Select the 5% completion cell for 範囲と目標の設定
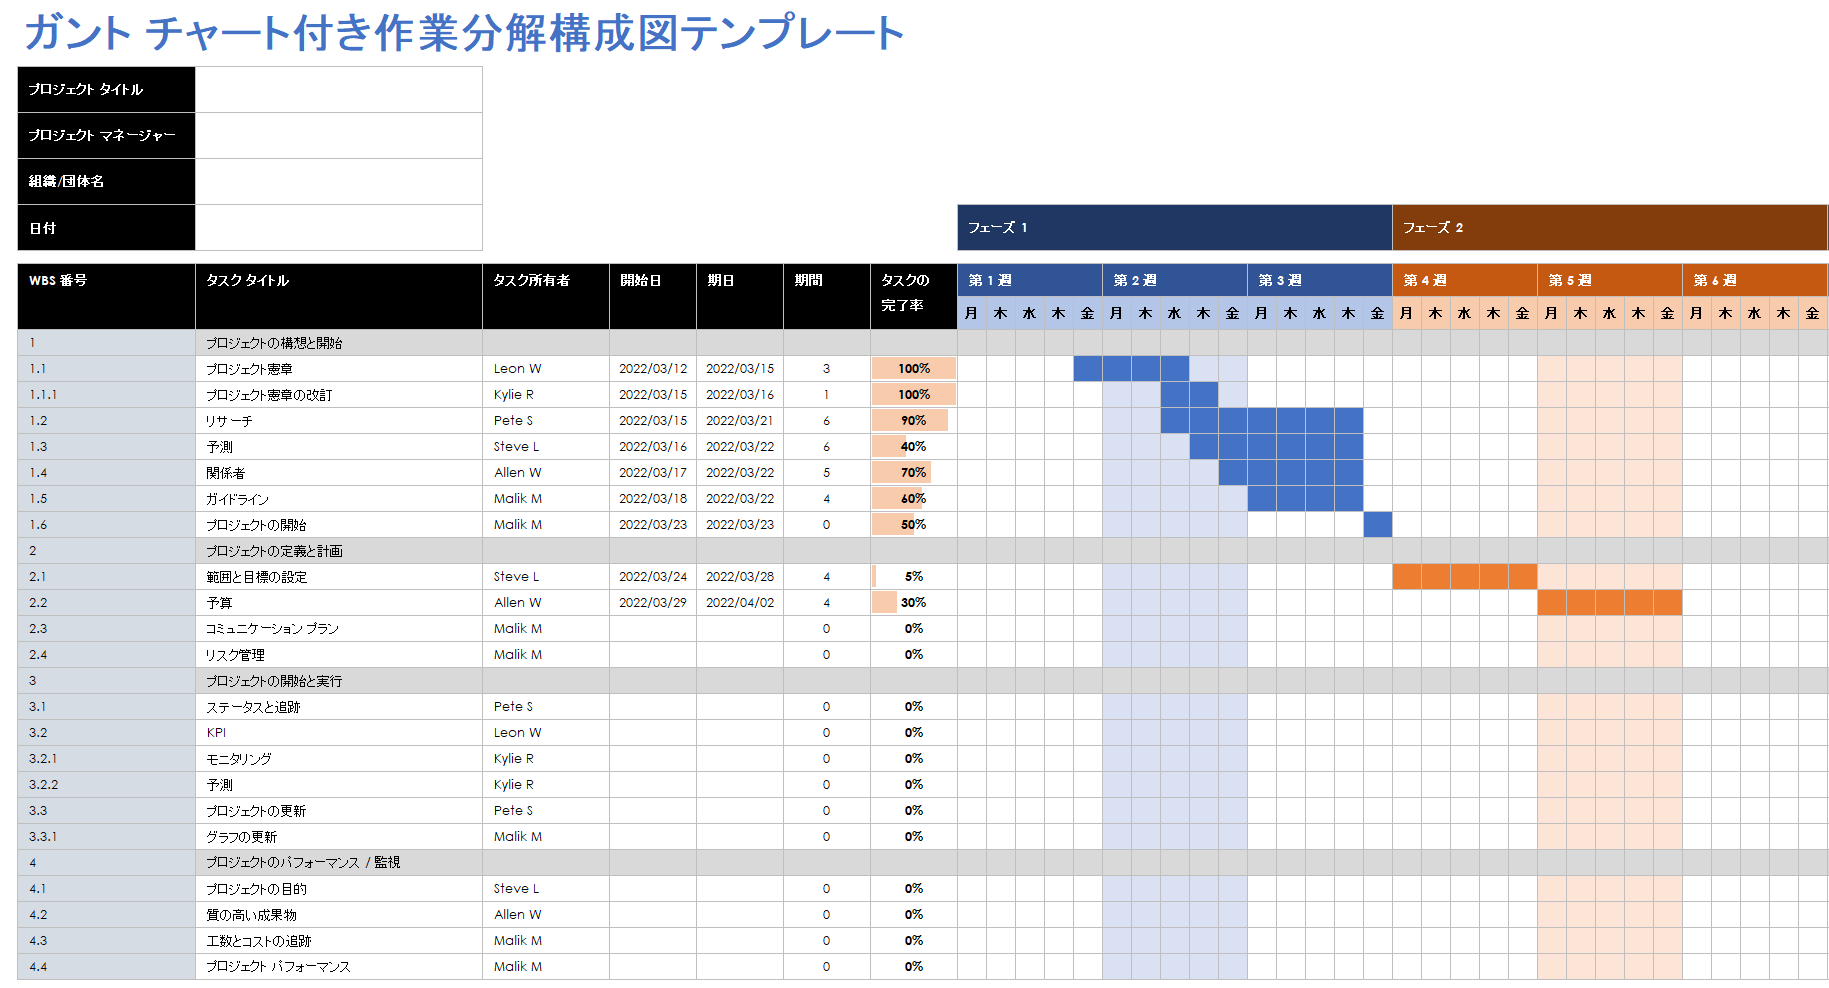 [914, 577]
